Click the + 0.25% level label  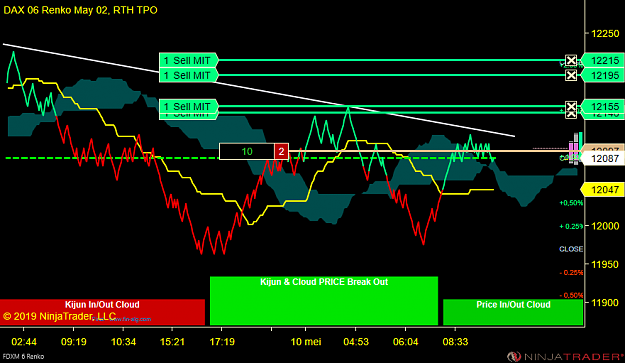pyautogui.click(x=571, y=226)
